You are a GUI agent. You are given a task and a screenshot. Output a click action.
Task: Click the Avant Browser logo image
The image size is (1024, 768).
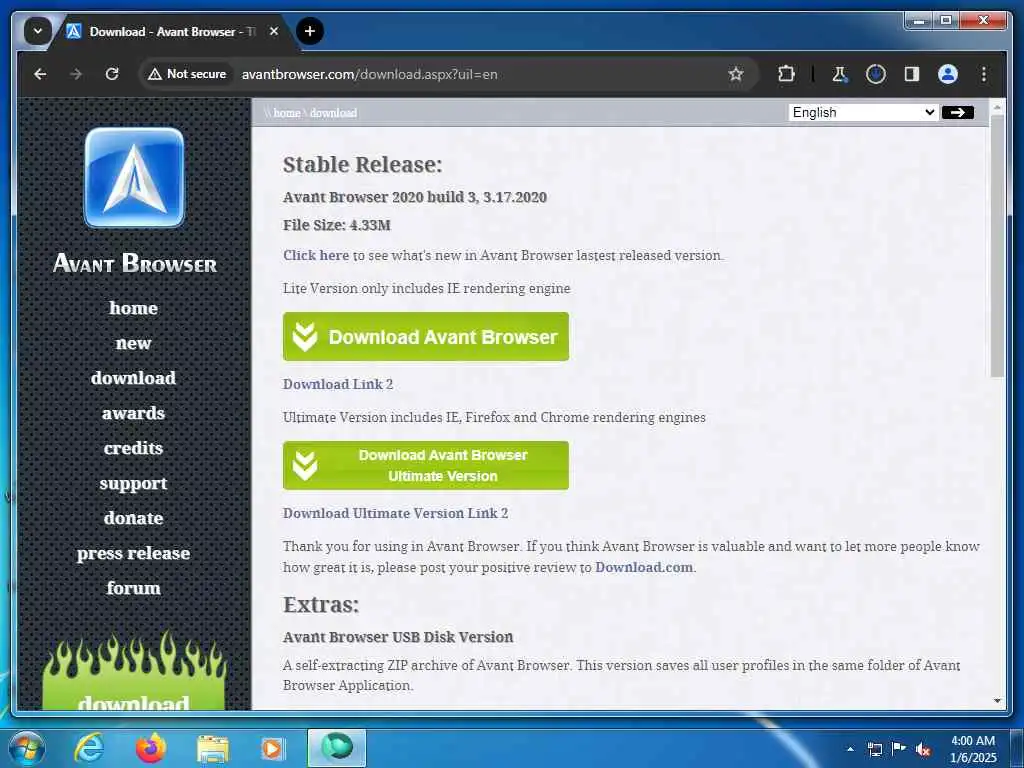pos(135,178)
